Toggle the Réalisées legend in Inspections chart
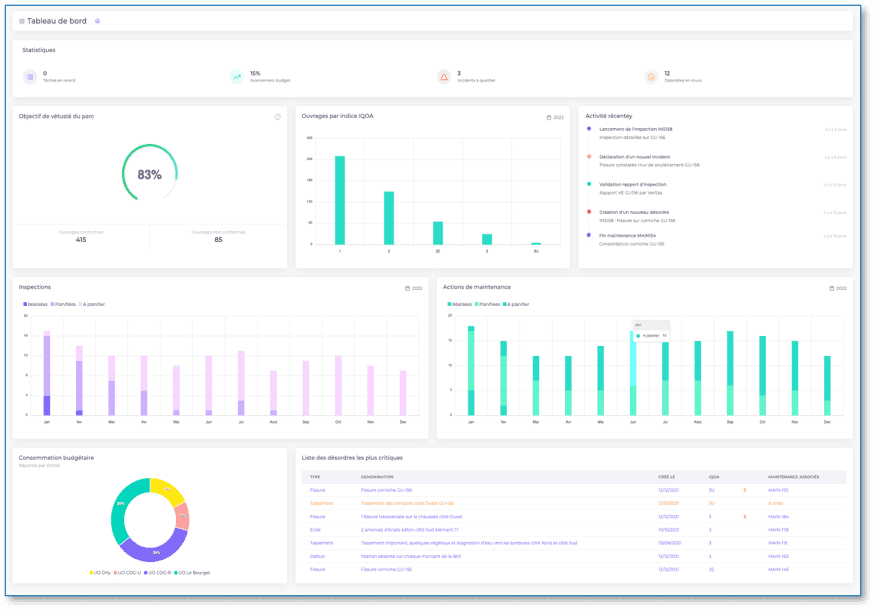The height and width of the screenshot is (609, 874). pos(36,304)
